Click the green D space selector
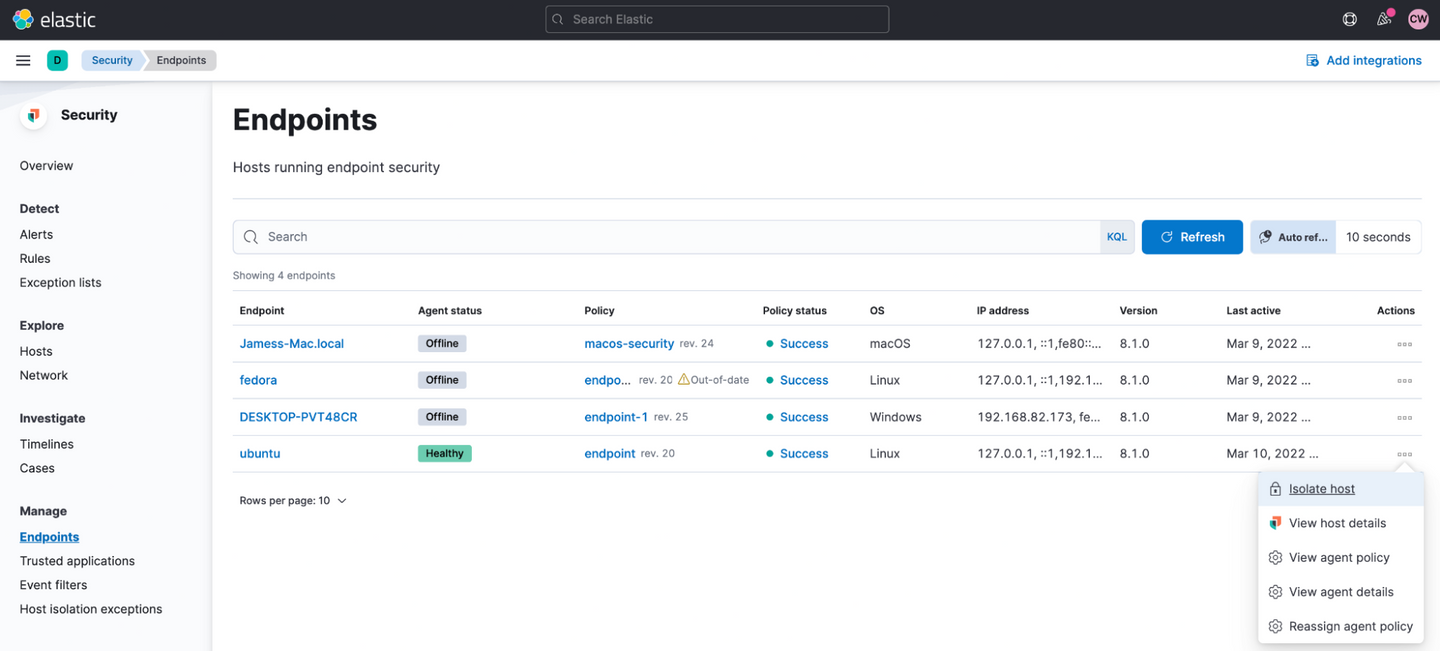Viewport: 1440px width, 651px height. pos(57,60)
